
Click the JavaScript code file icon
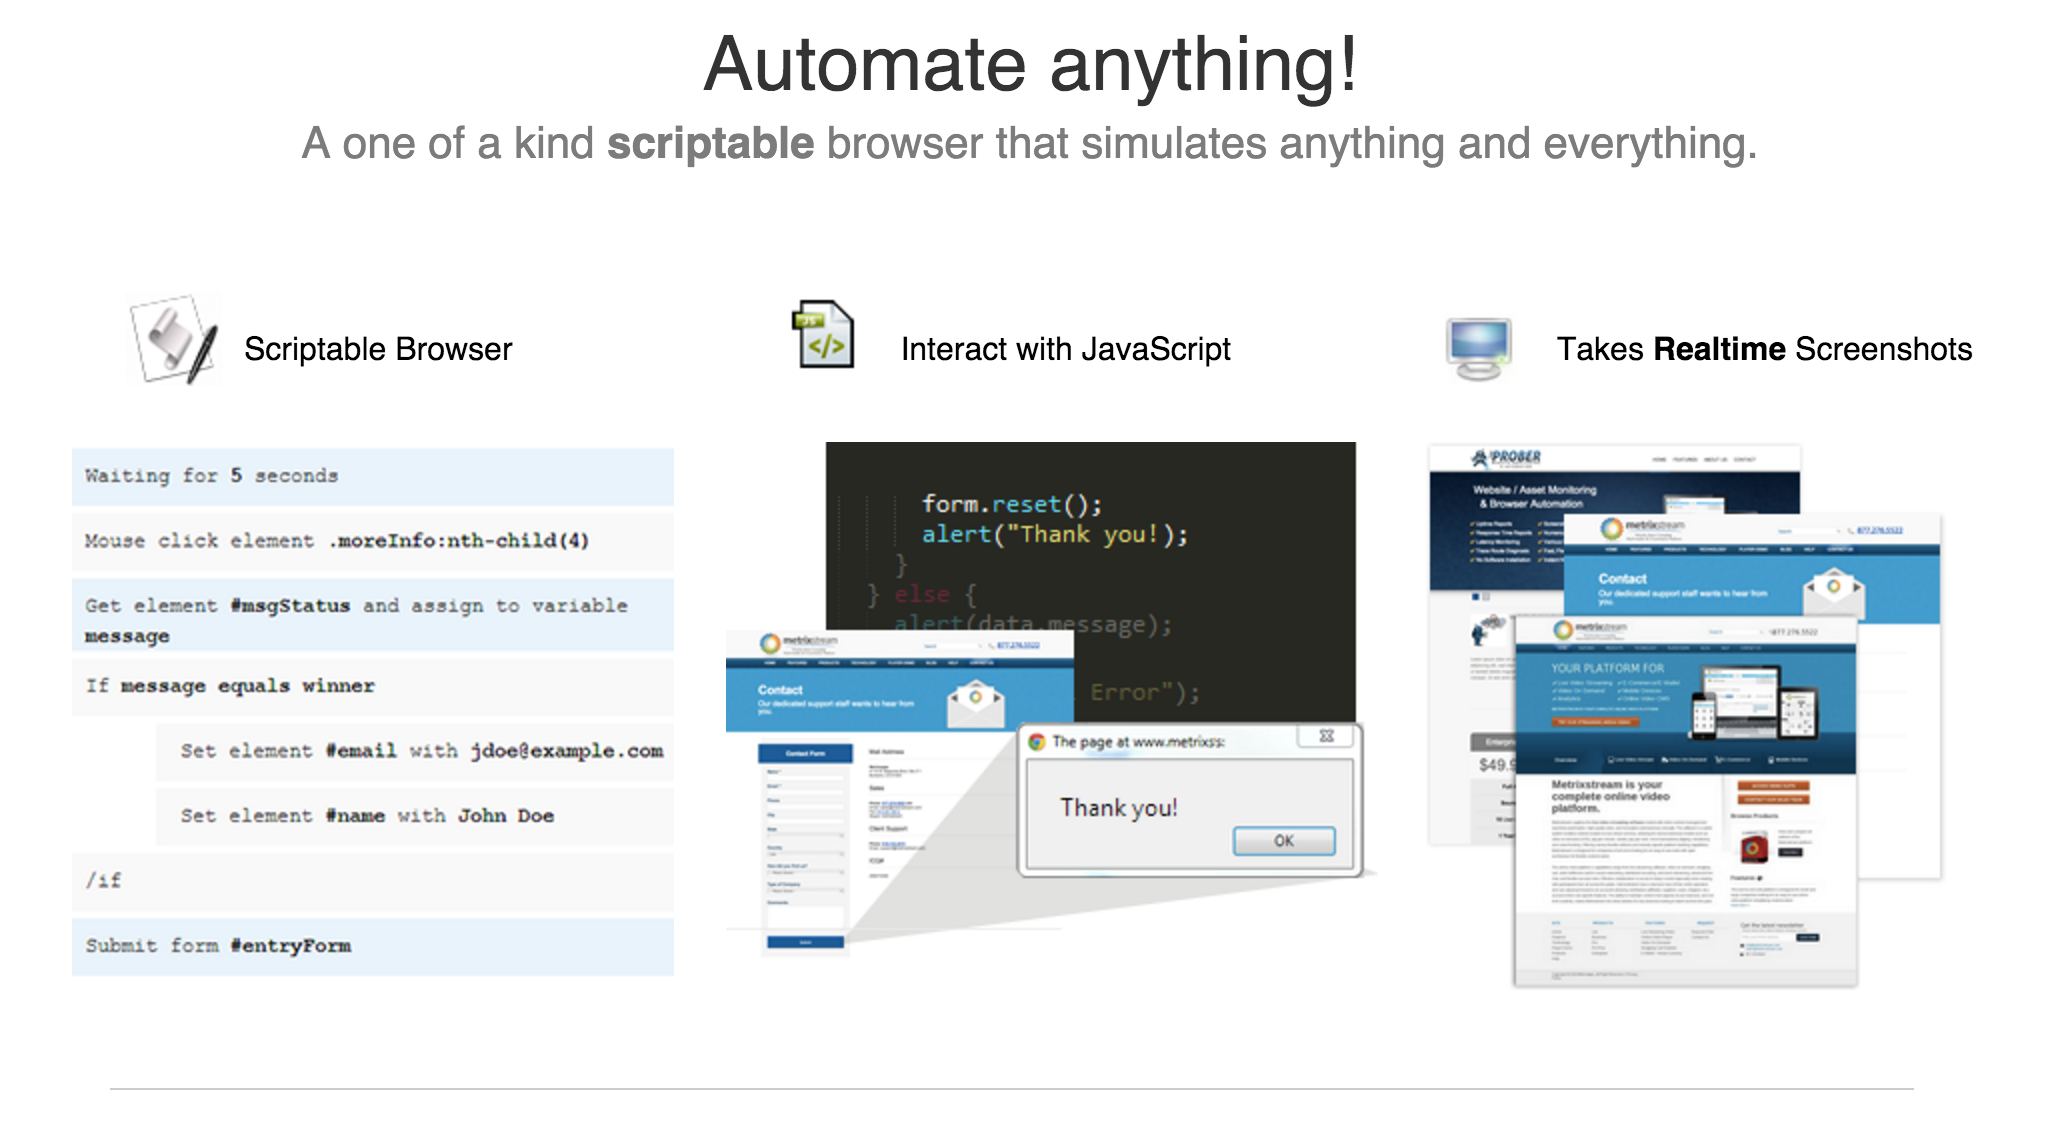(824, 335)
